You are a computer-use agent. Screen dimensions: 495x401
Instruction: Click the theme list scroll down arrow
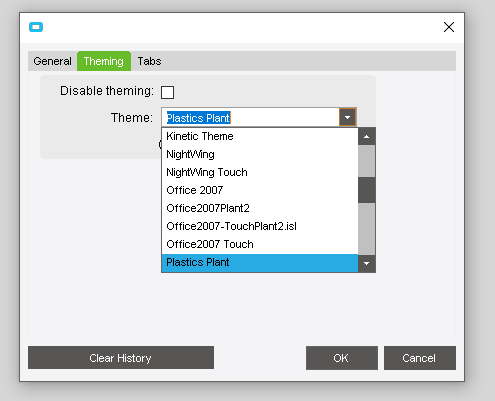[x=367, y=263]
